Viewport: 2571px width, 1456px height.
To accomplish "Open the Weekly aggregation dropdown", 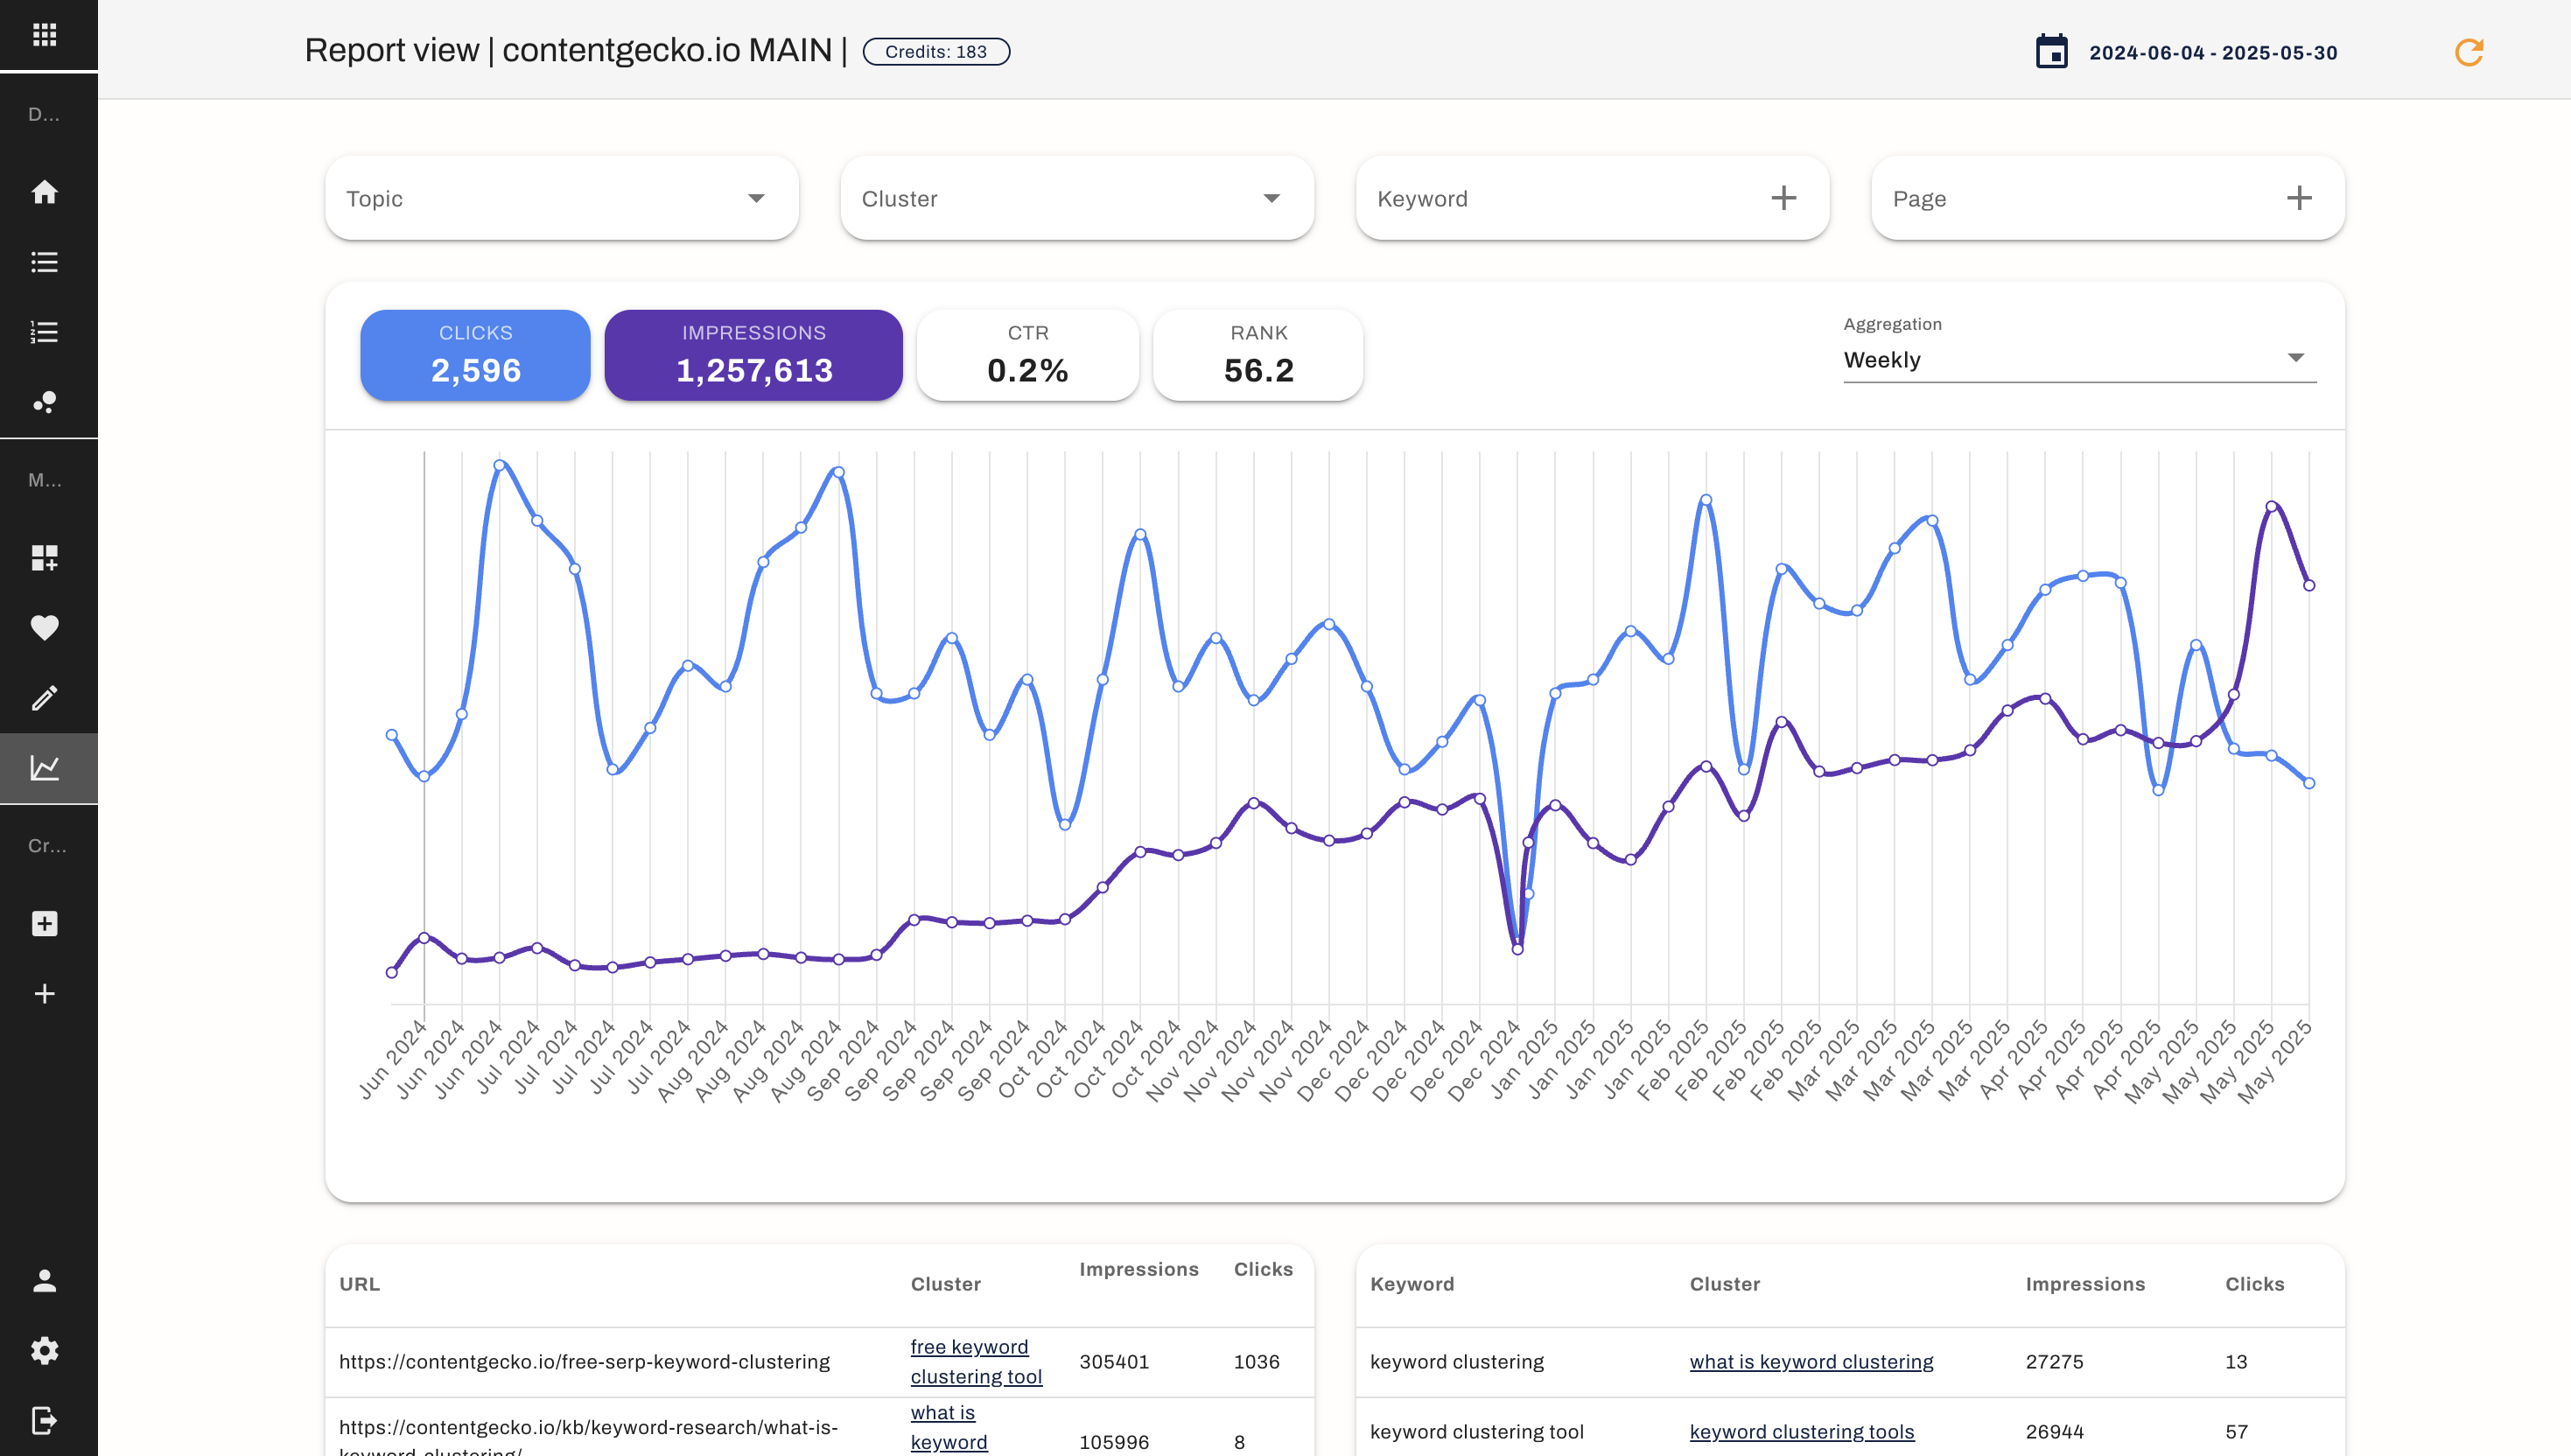I will [2078, 359].
